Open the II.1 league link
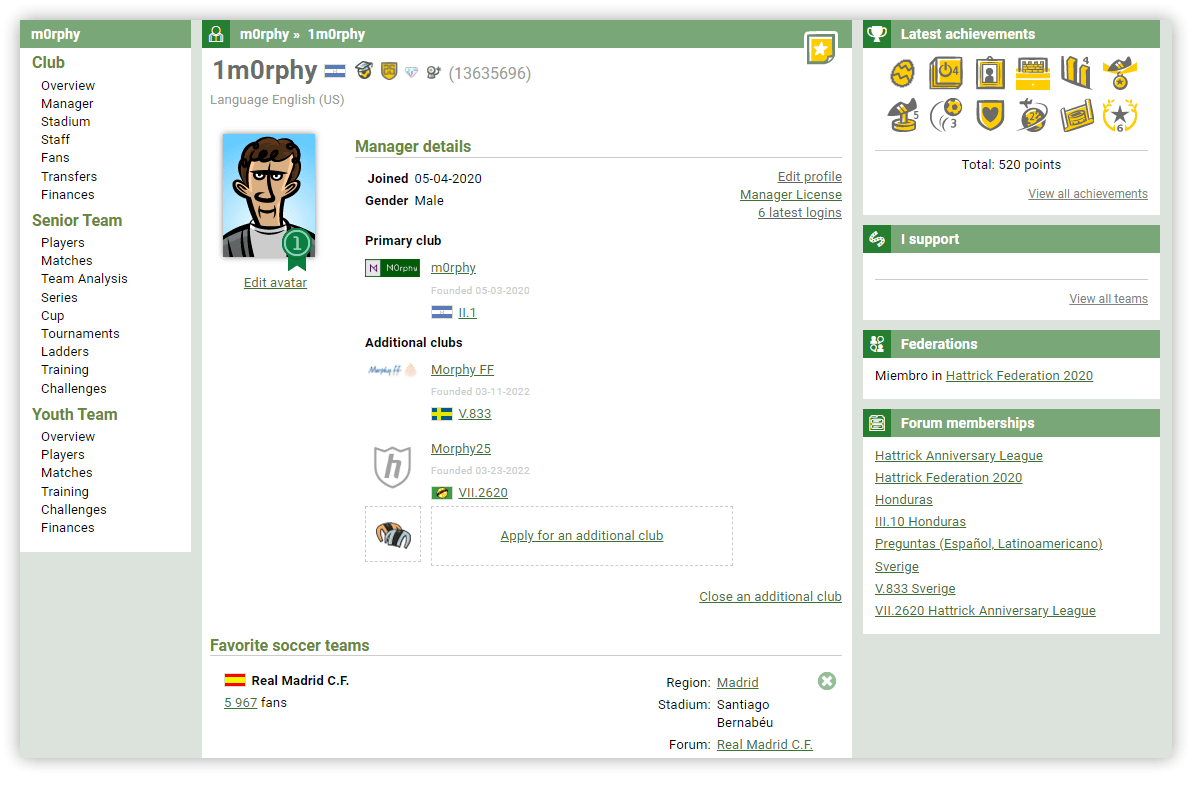The height and width of the screenshot is (808, 1192). pos(468,312)
